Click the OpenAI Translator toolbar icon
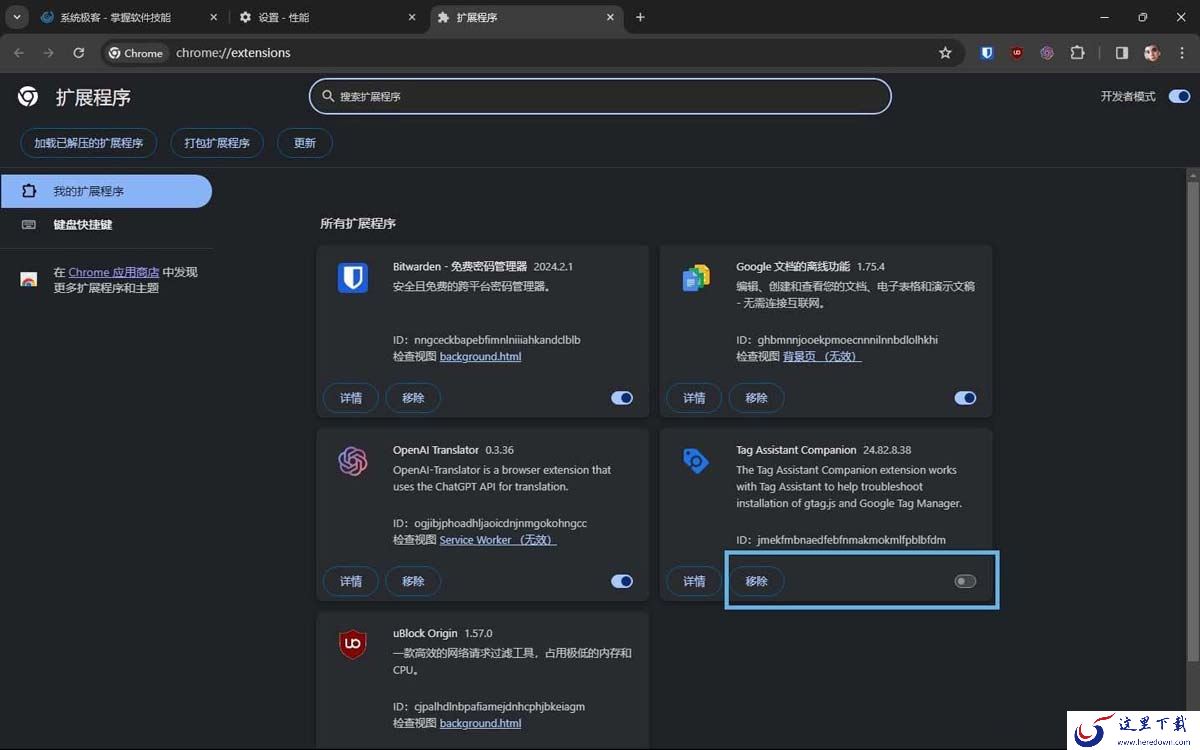 coord(1047,53)
